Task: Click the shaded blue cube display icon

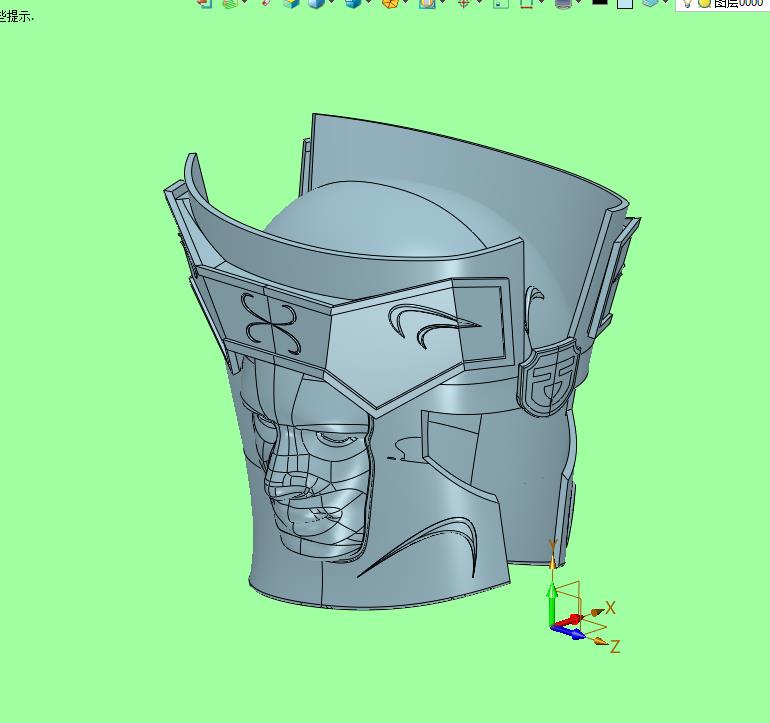Action: click(317, 4)
